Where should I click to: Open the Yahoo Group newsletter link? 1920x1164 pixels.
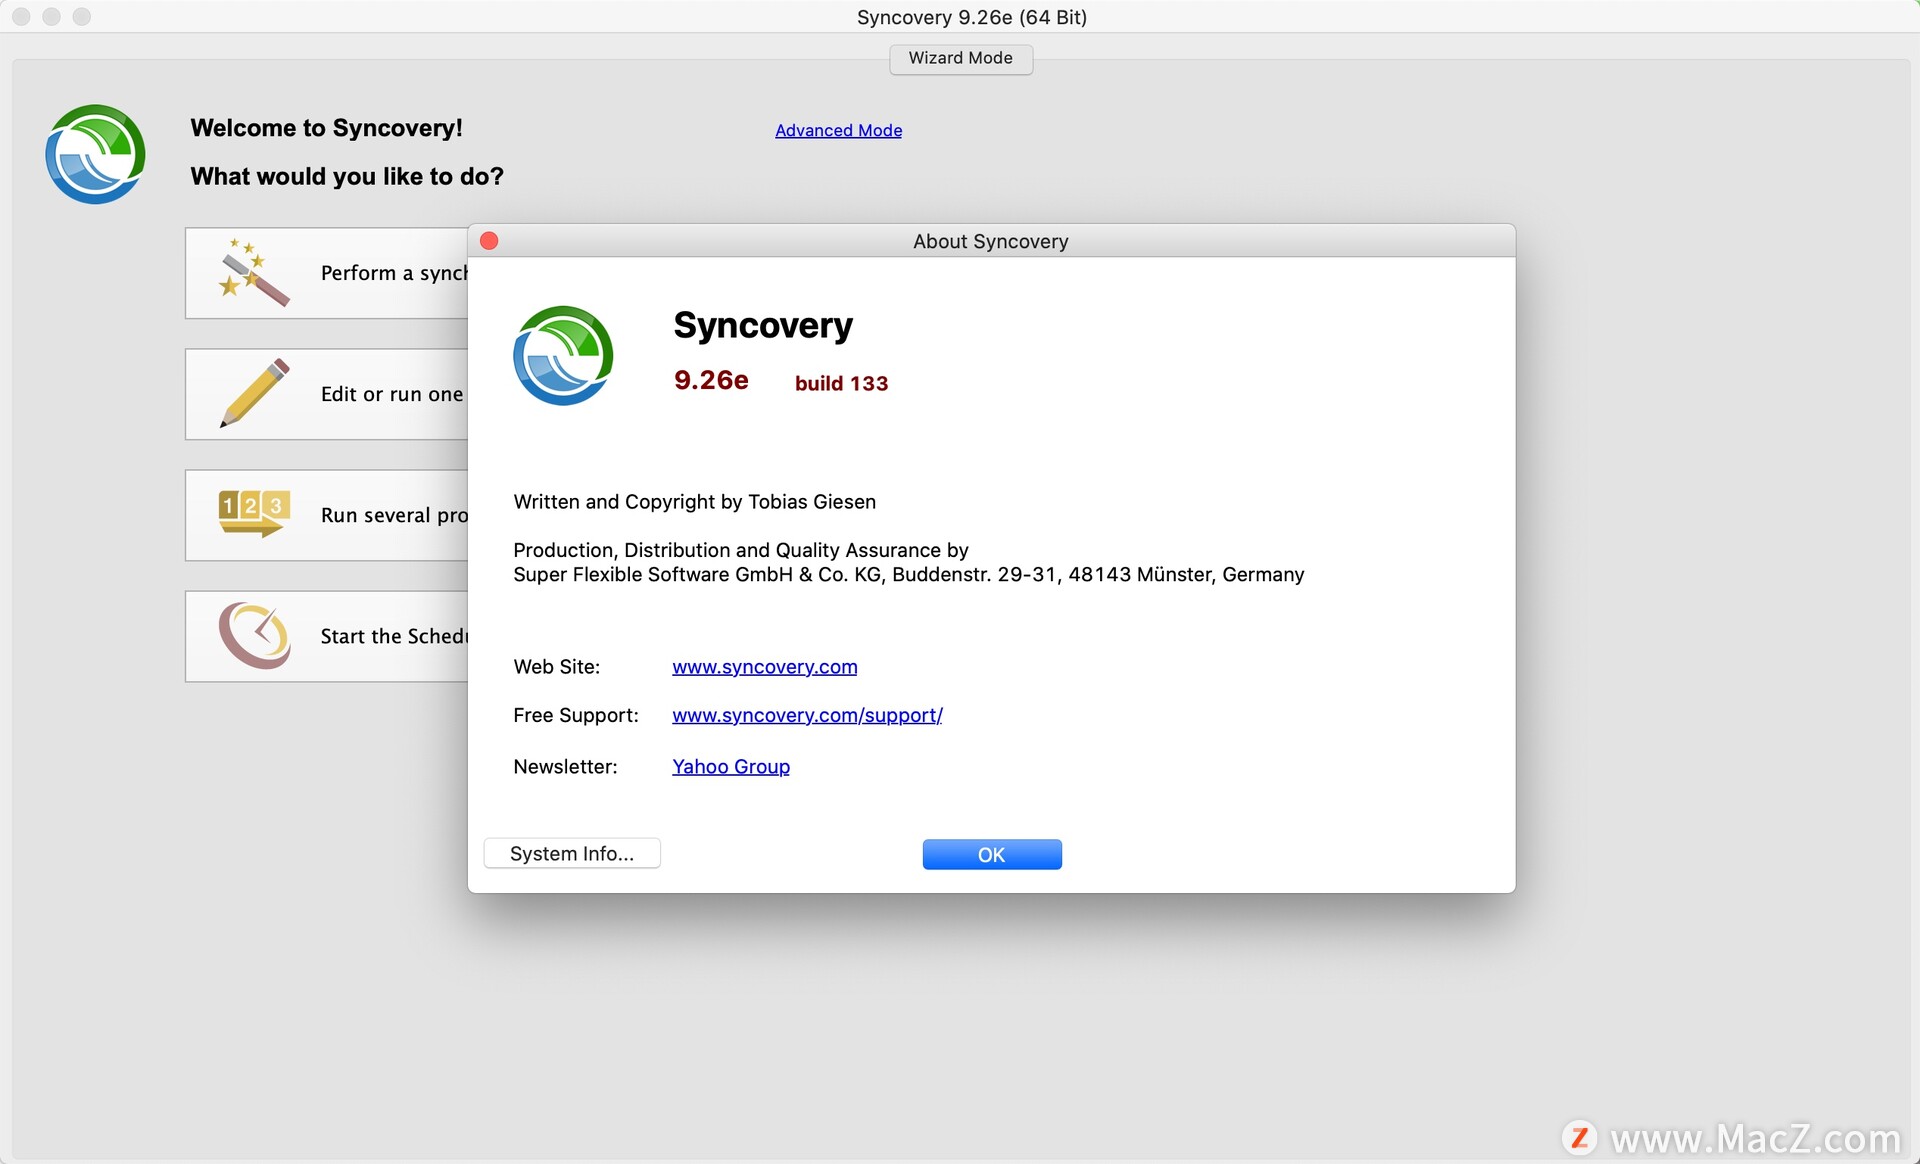[730, 766]
